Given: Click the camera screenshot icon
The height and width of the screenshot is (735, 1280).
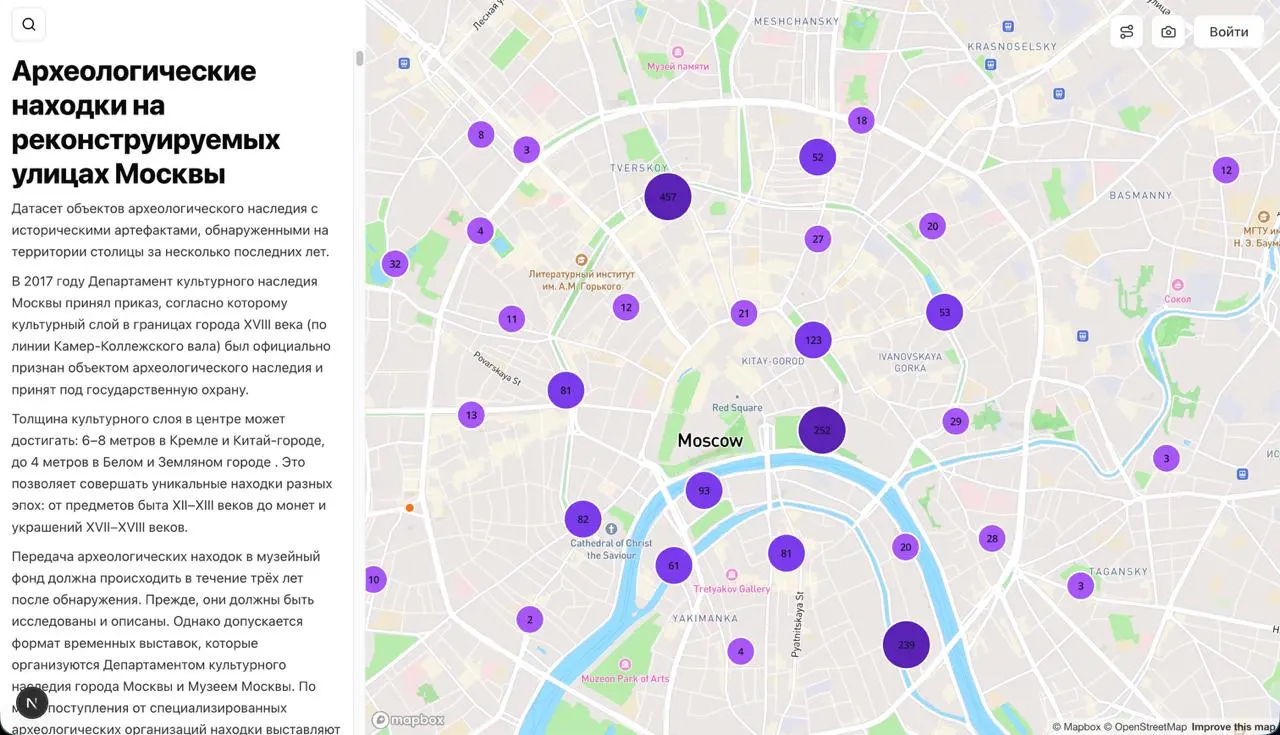Looking at the screenshot, I should [x=1168, y=32].
